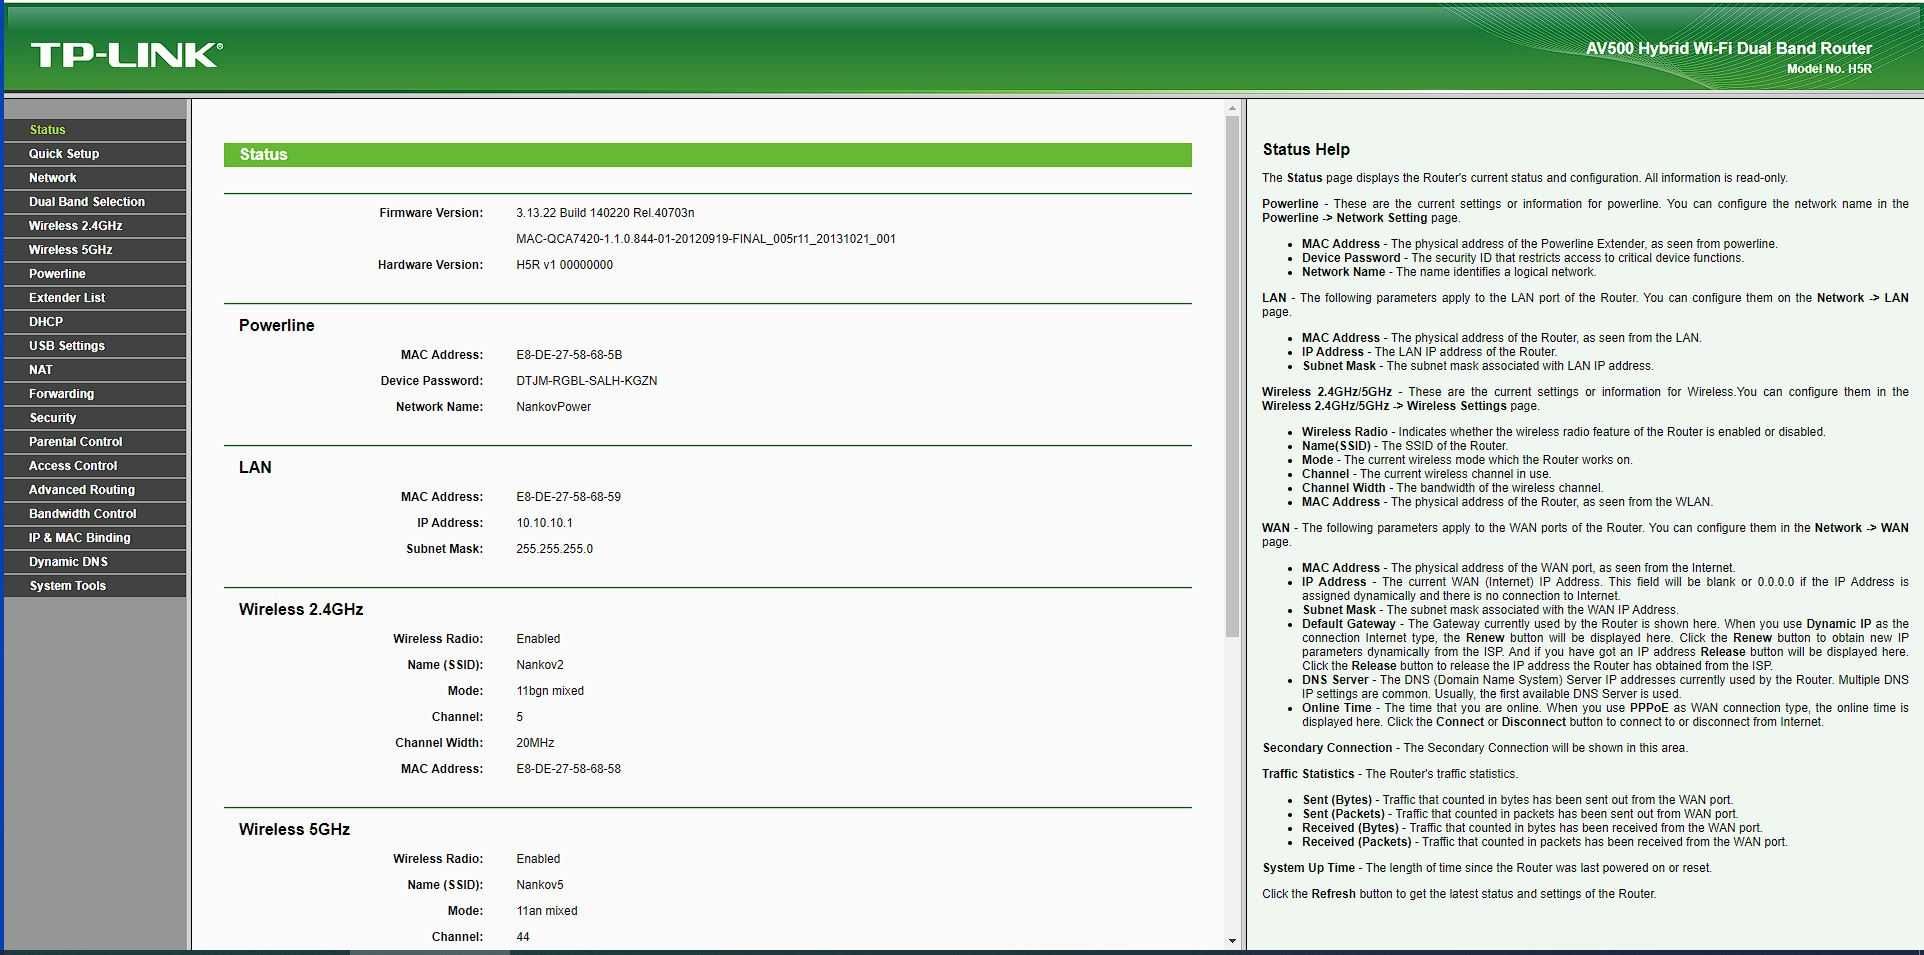Click the Wireless 5GHz section heading
Image resolution: width=1924 pixels, height=955 pixels.
pyautogui.click(x=294, y=829)
